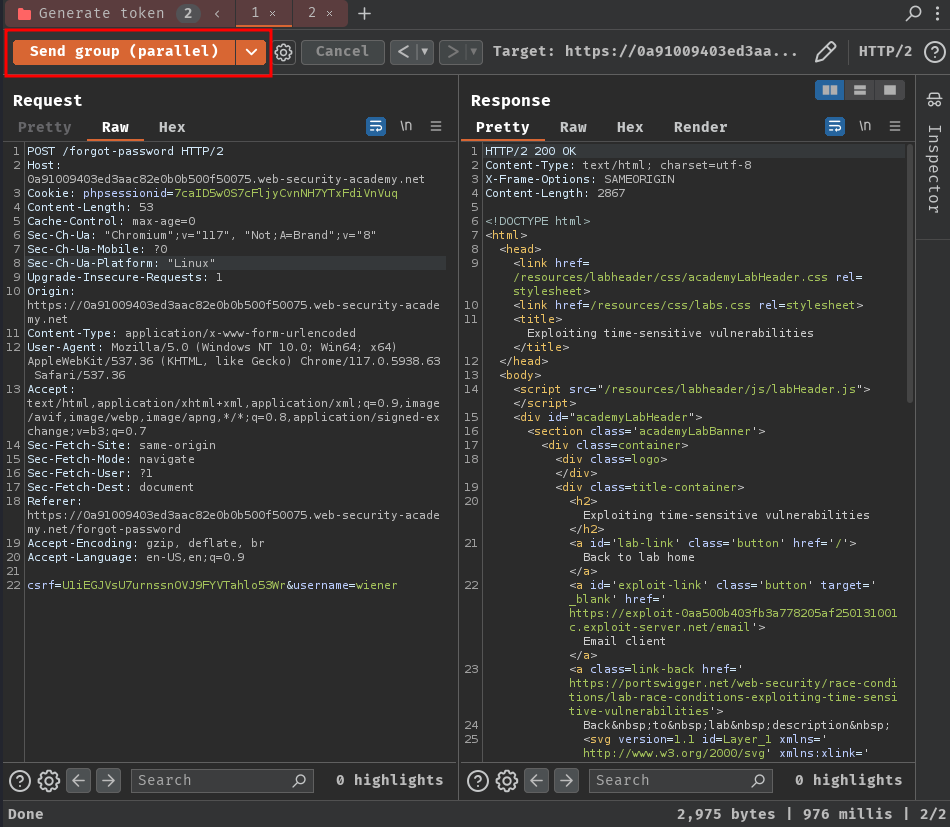
Task: Open Request search settings gear
Action: coord(49,781)
